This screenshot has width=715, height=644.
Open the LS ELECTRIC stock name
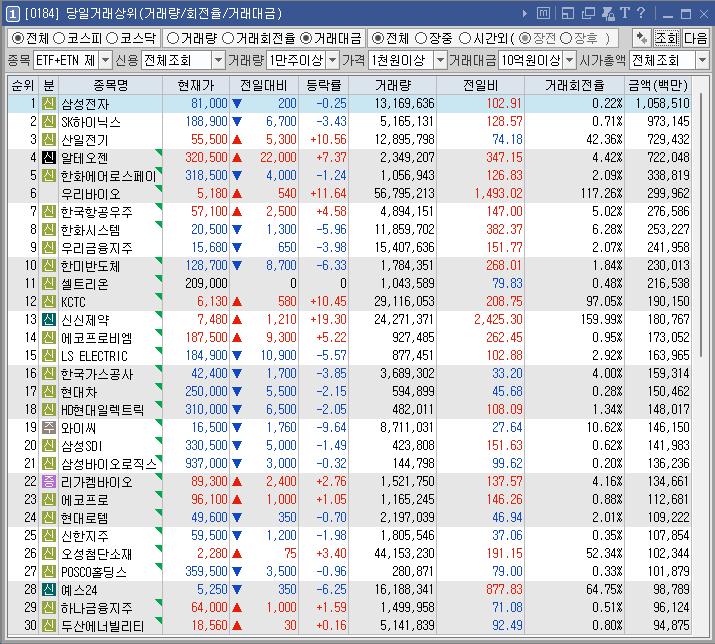(94, 356)
